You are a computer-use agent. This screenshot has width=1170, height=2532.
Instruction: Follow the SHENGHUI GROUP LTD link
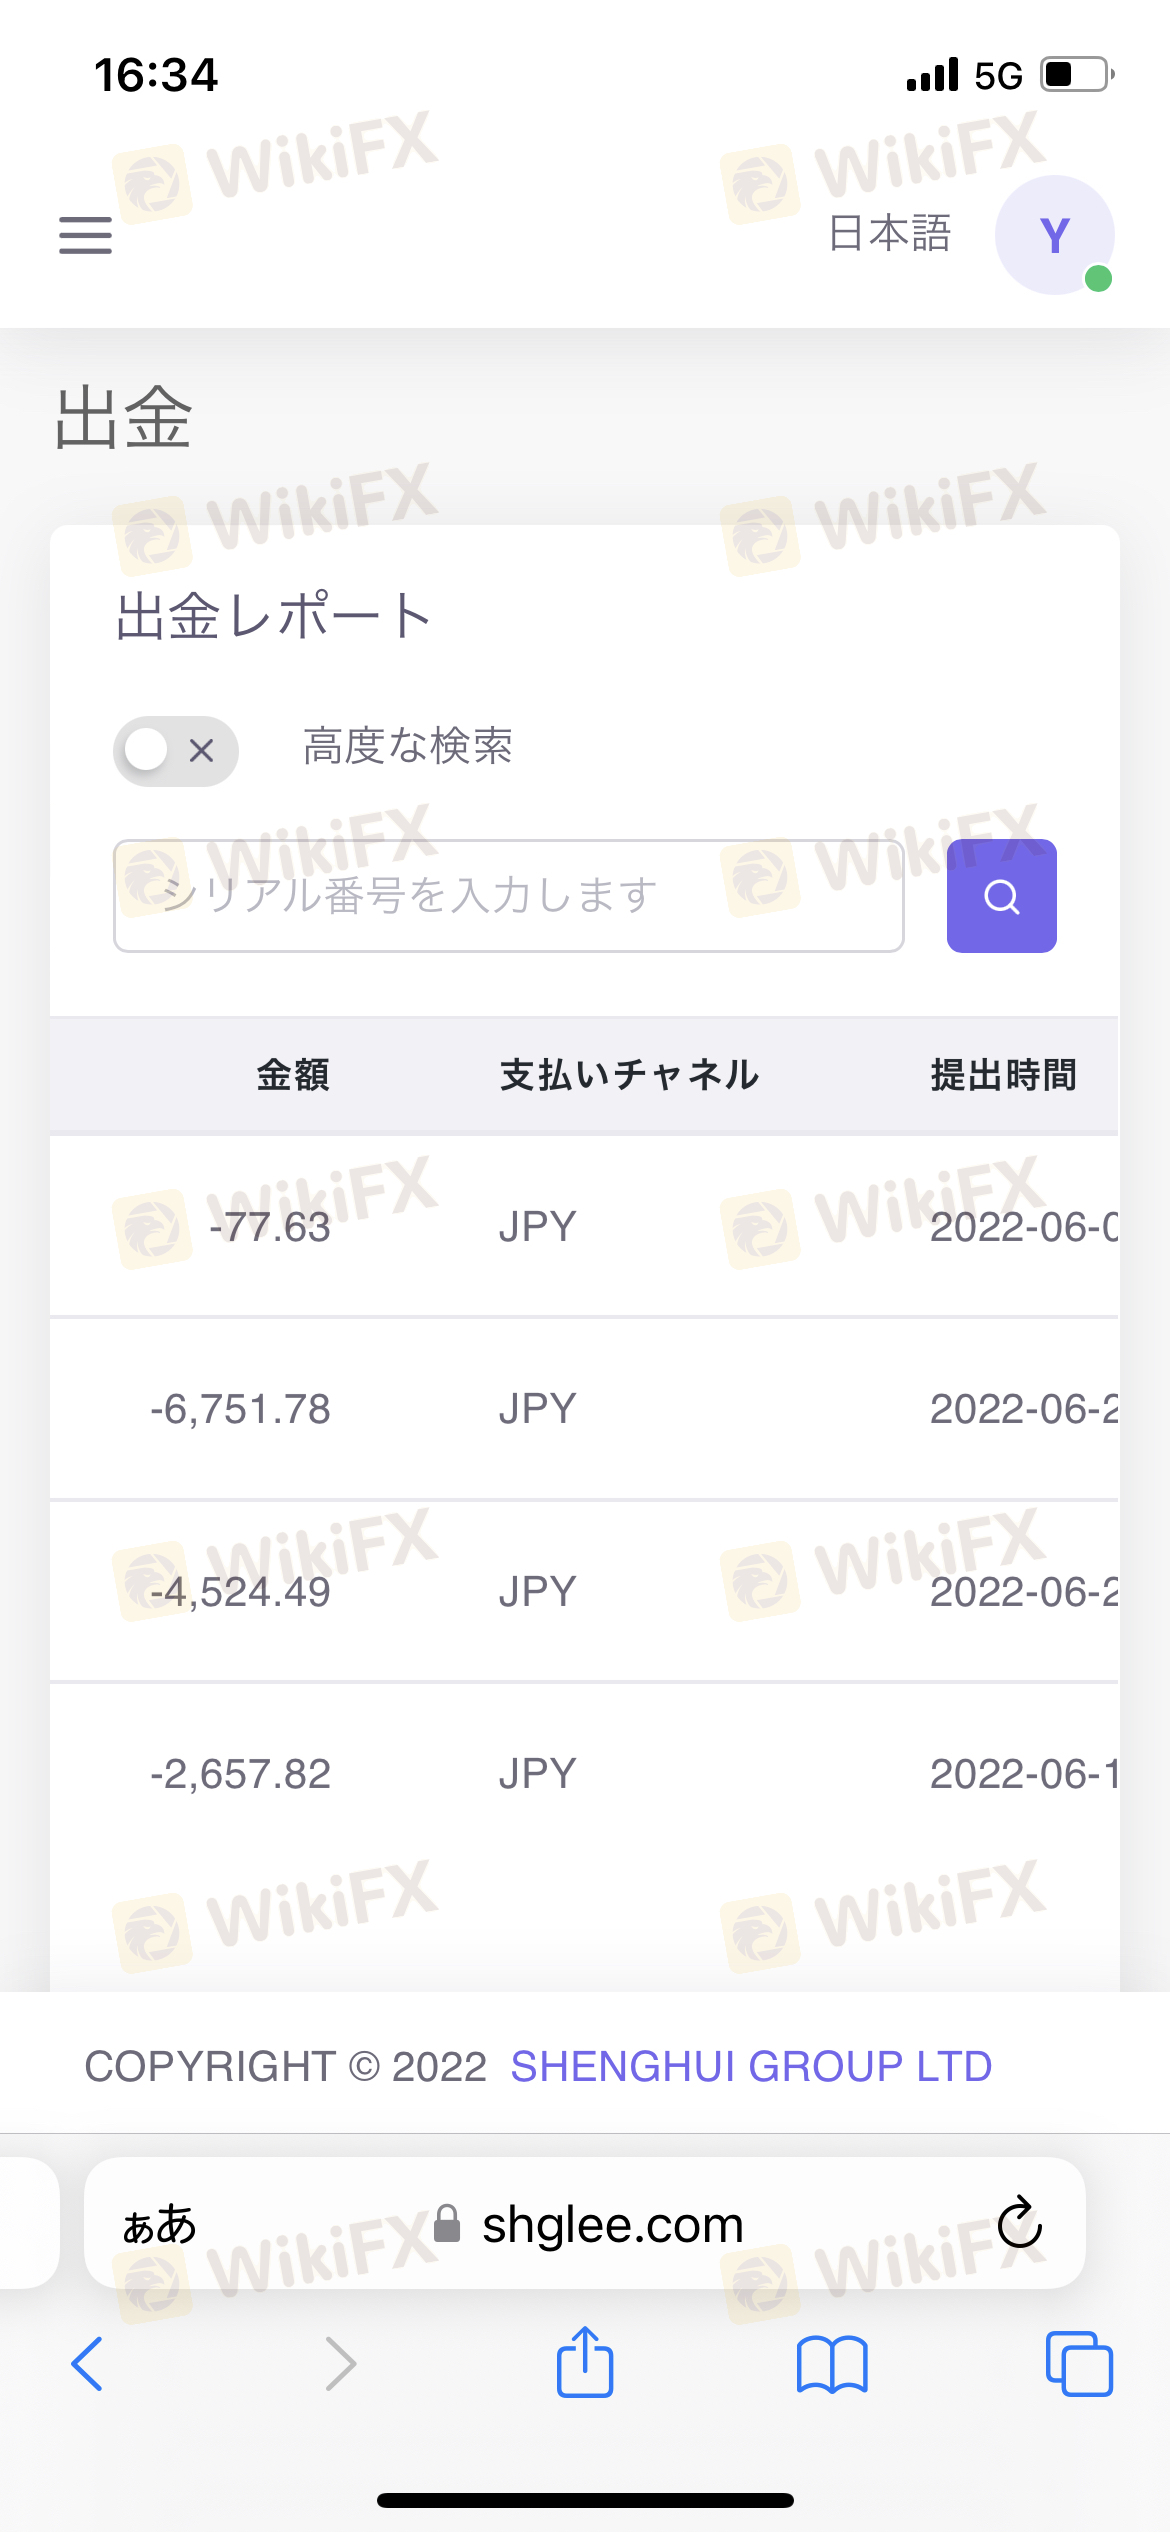751,2066
